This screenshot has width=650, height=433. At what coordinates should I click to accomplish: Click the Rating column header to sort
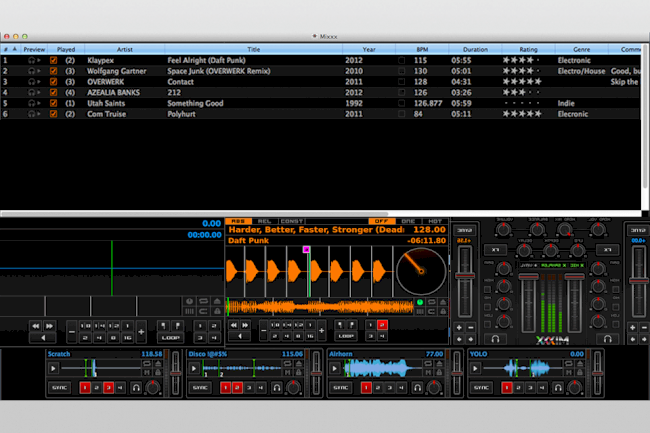click(527, 48)
